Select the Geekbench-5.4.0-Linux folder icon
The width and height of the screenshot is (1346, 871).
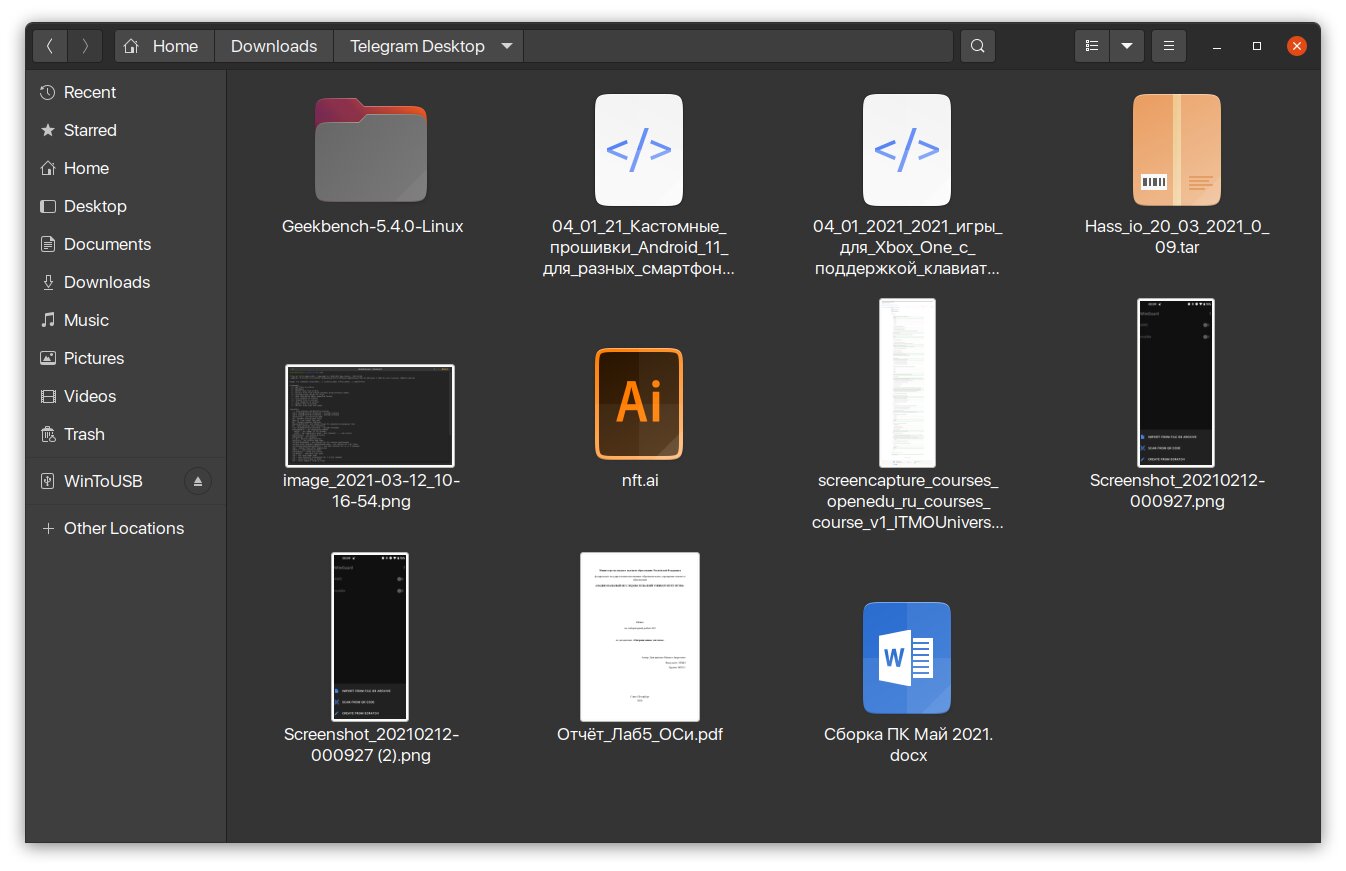(371, 150)
